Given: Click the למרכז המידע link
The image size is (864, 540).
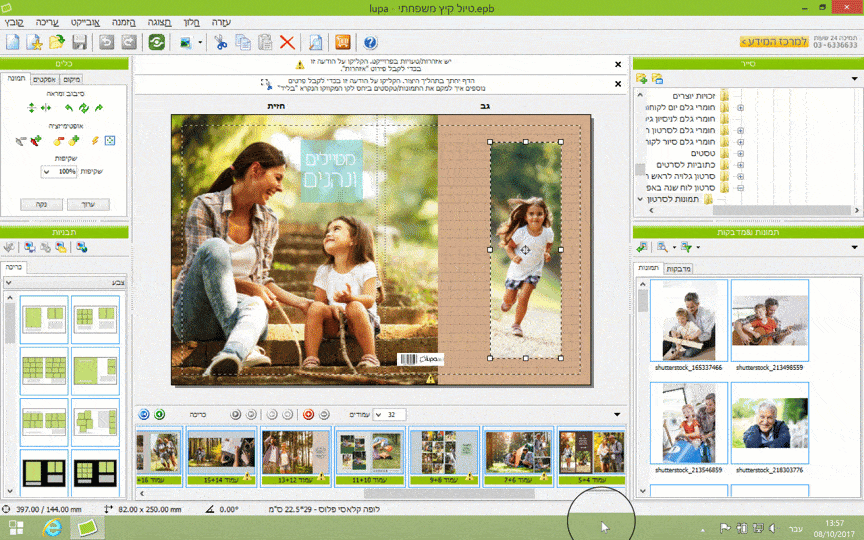Looking at the screenshot, I should [774, 42].
